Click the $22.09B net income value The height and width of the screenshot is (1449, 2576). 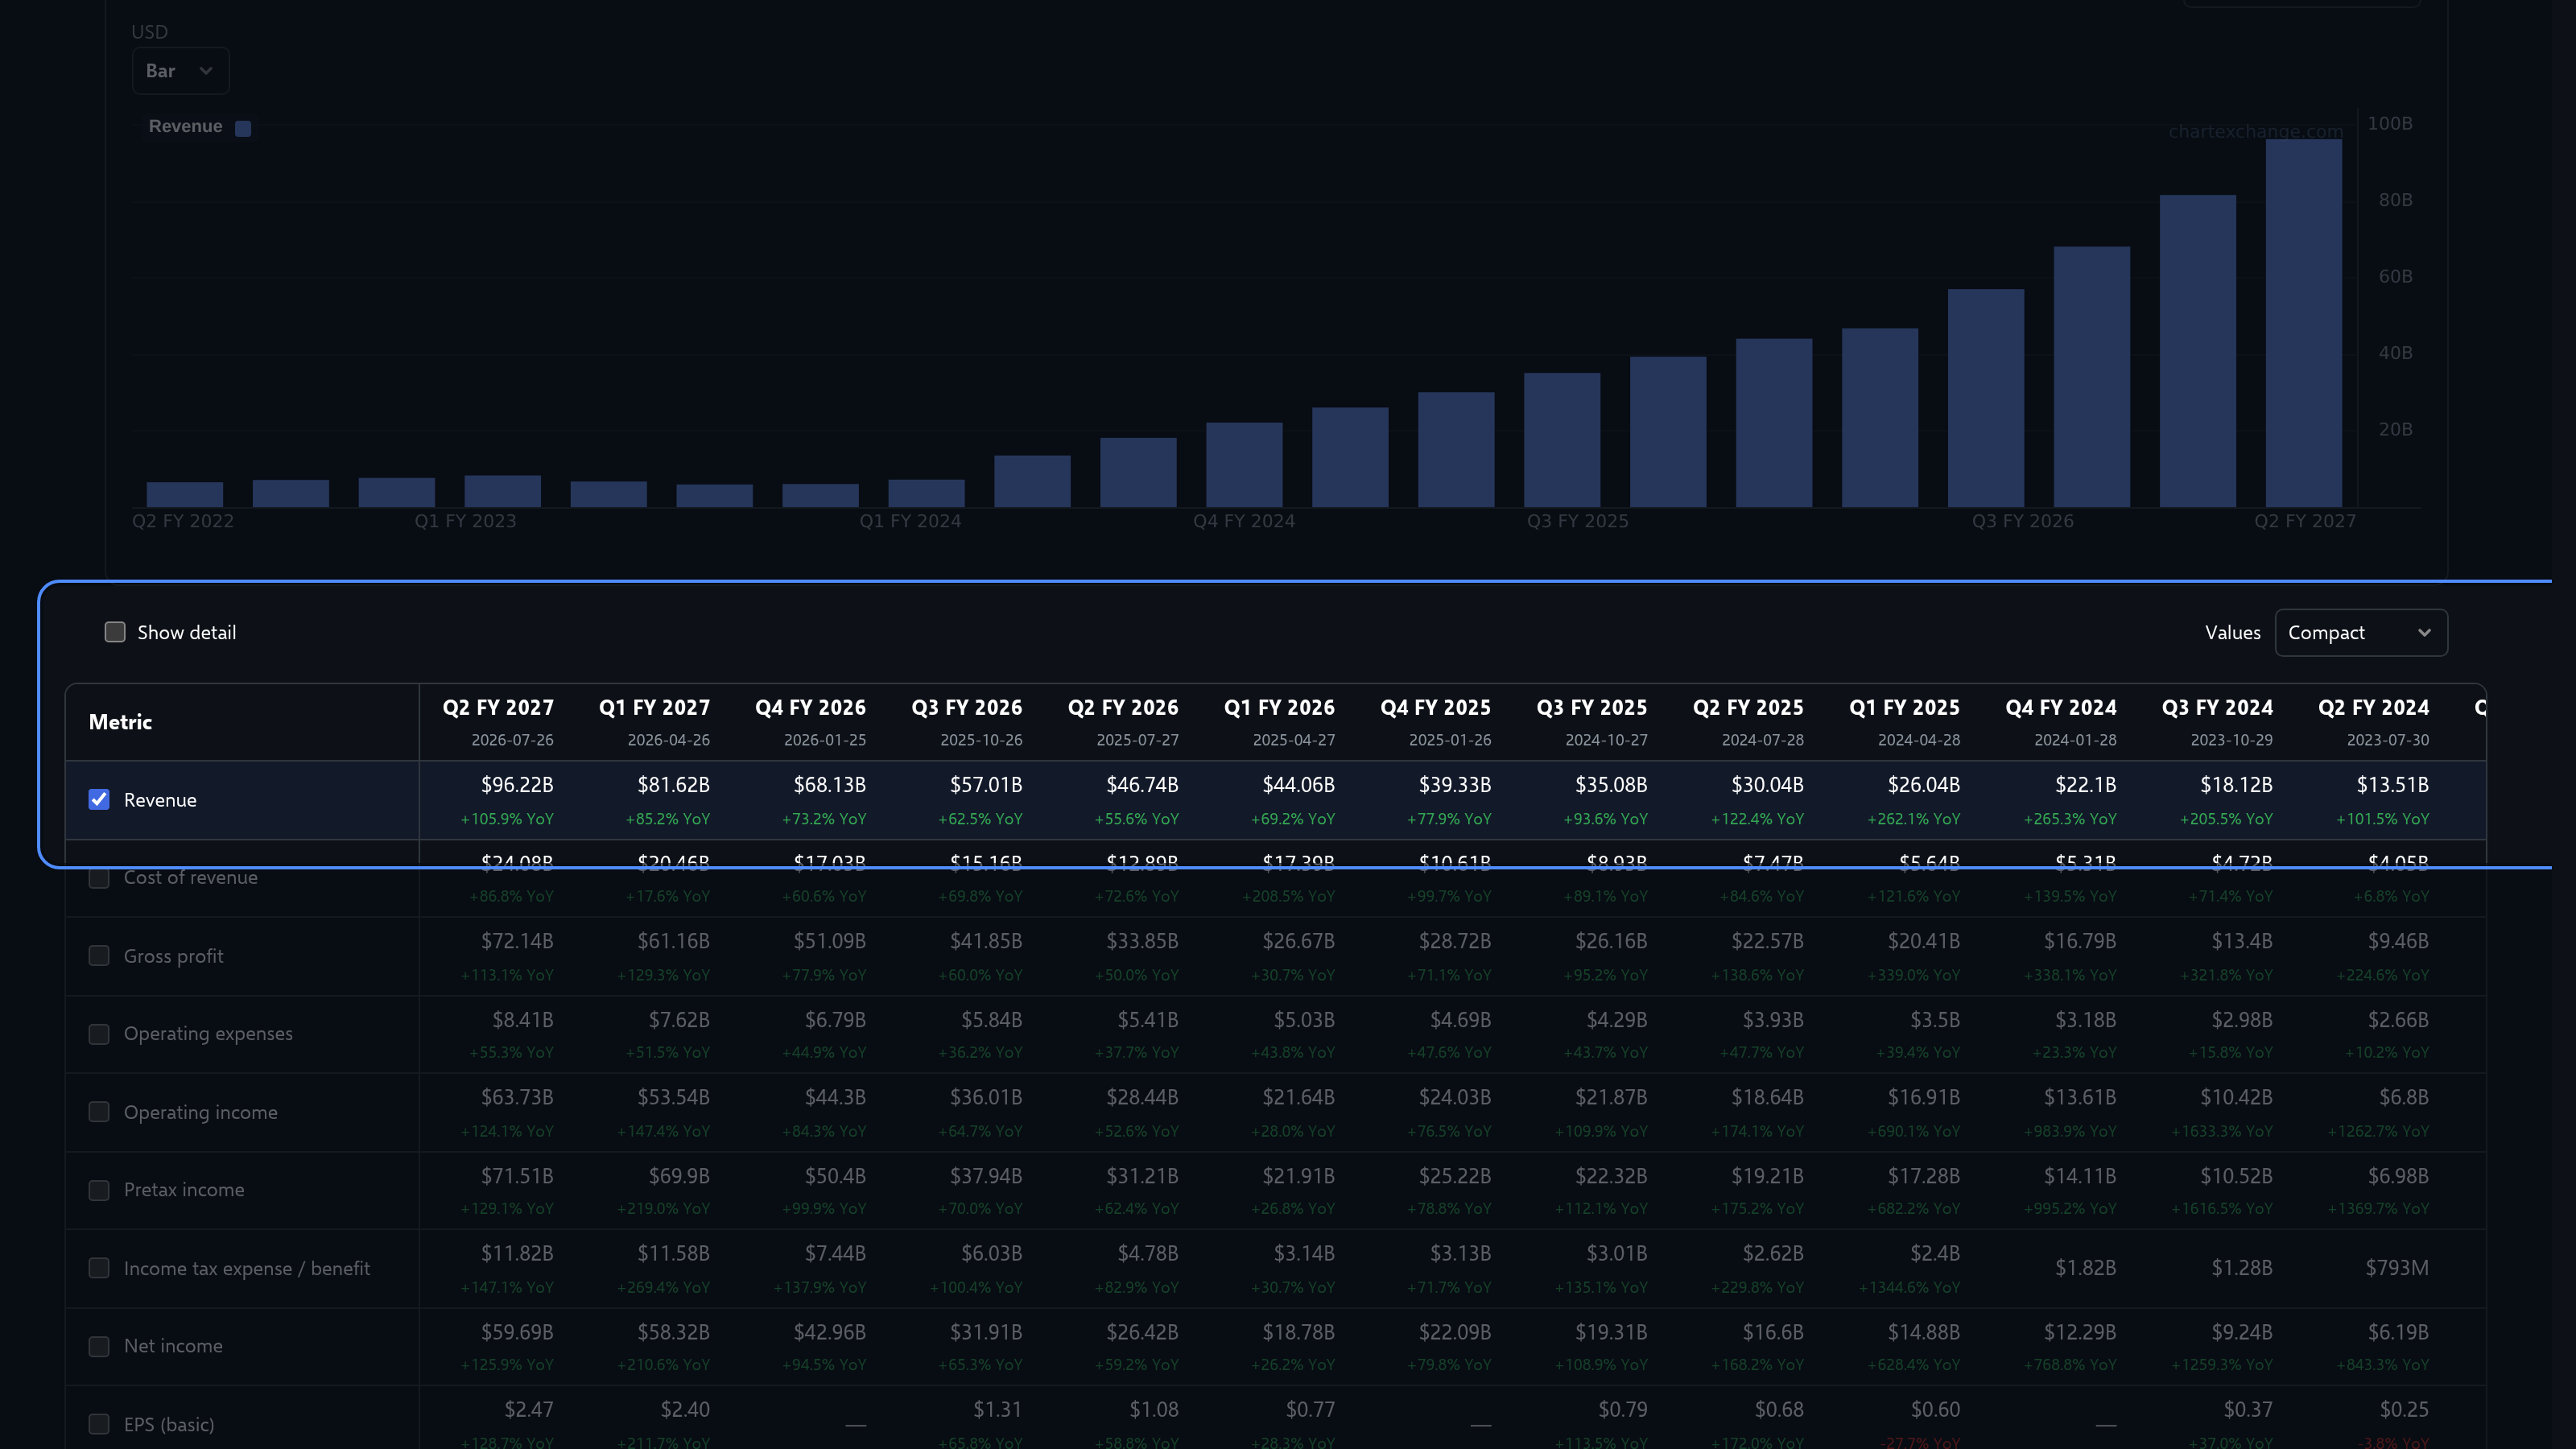point(1455,1332)
